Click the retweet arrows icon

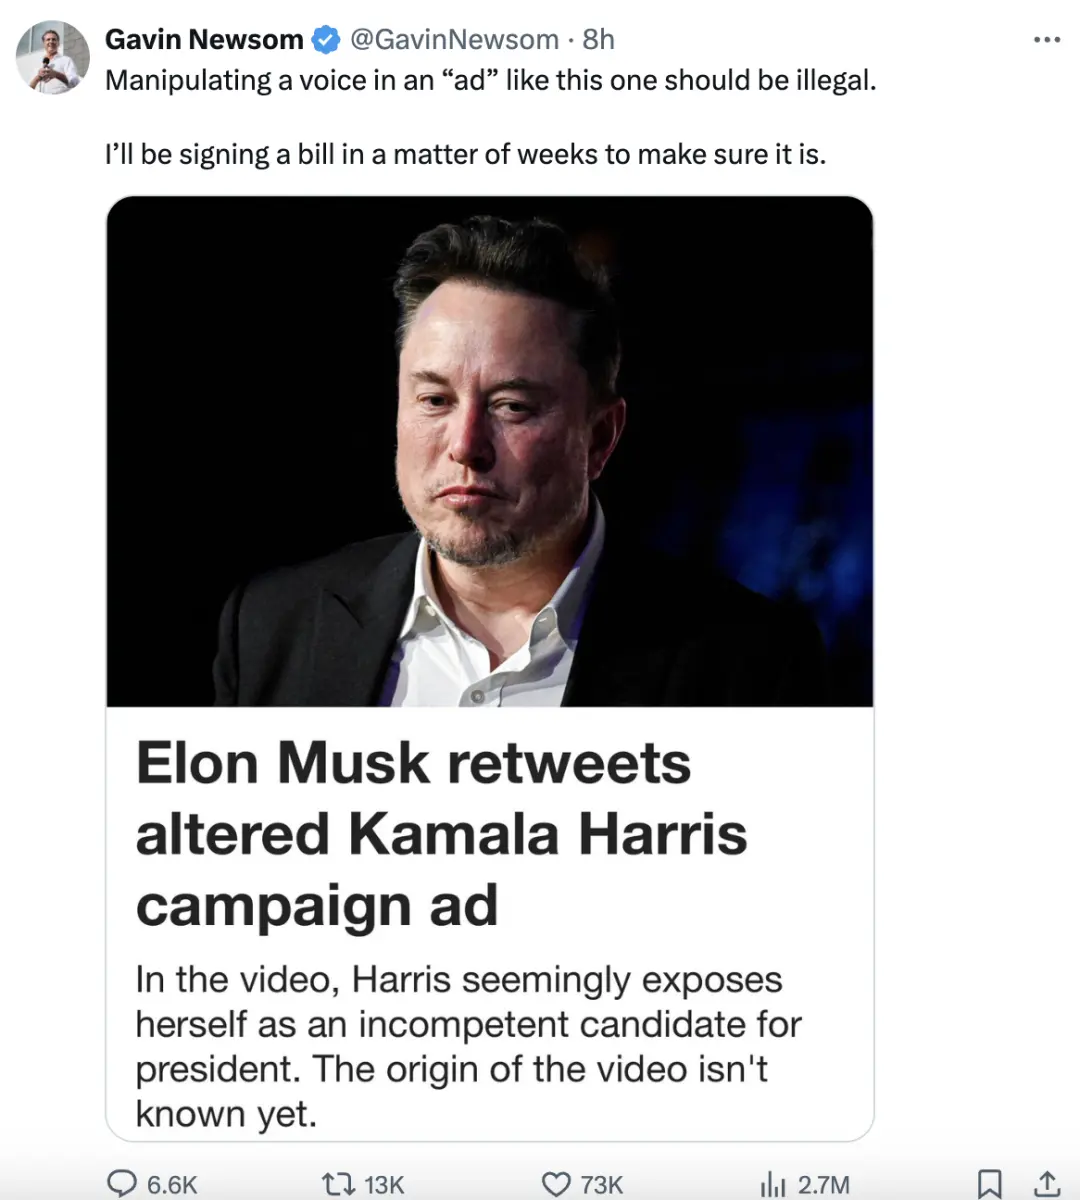pyautogui.click(x=339, y=1184)
